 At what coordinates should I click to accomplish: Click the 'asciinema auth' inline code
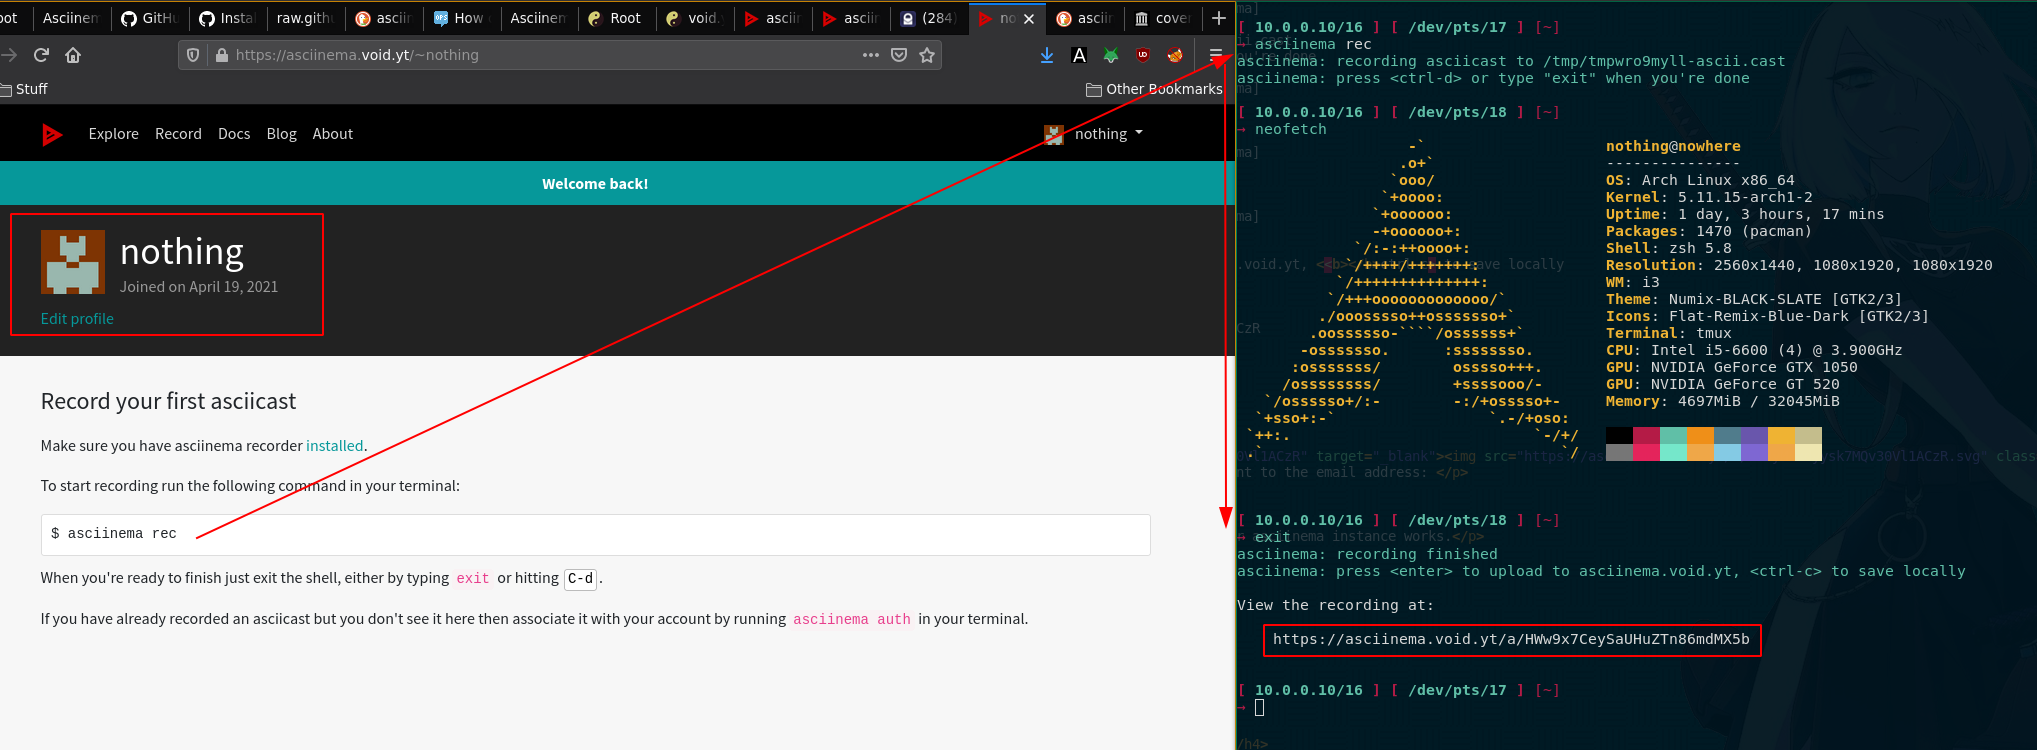(x=852, y=619)
